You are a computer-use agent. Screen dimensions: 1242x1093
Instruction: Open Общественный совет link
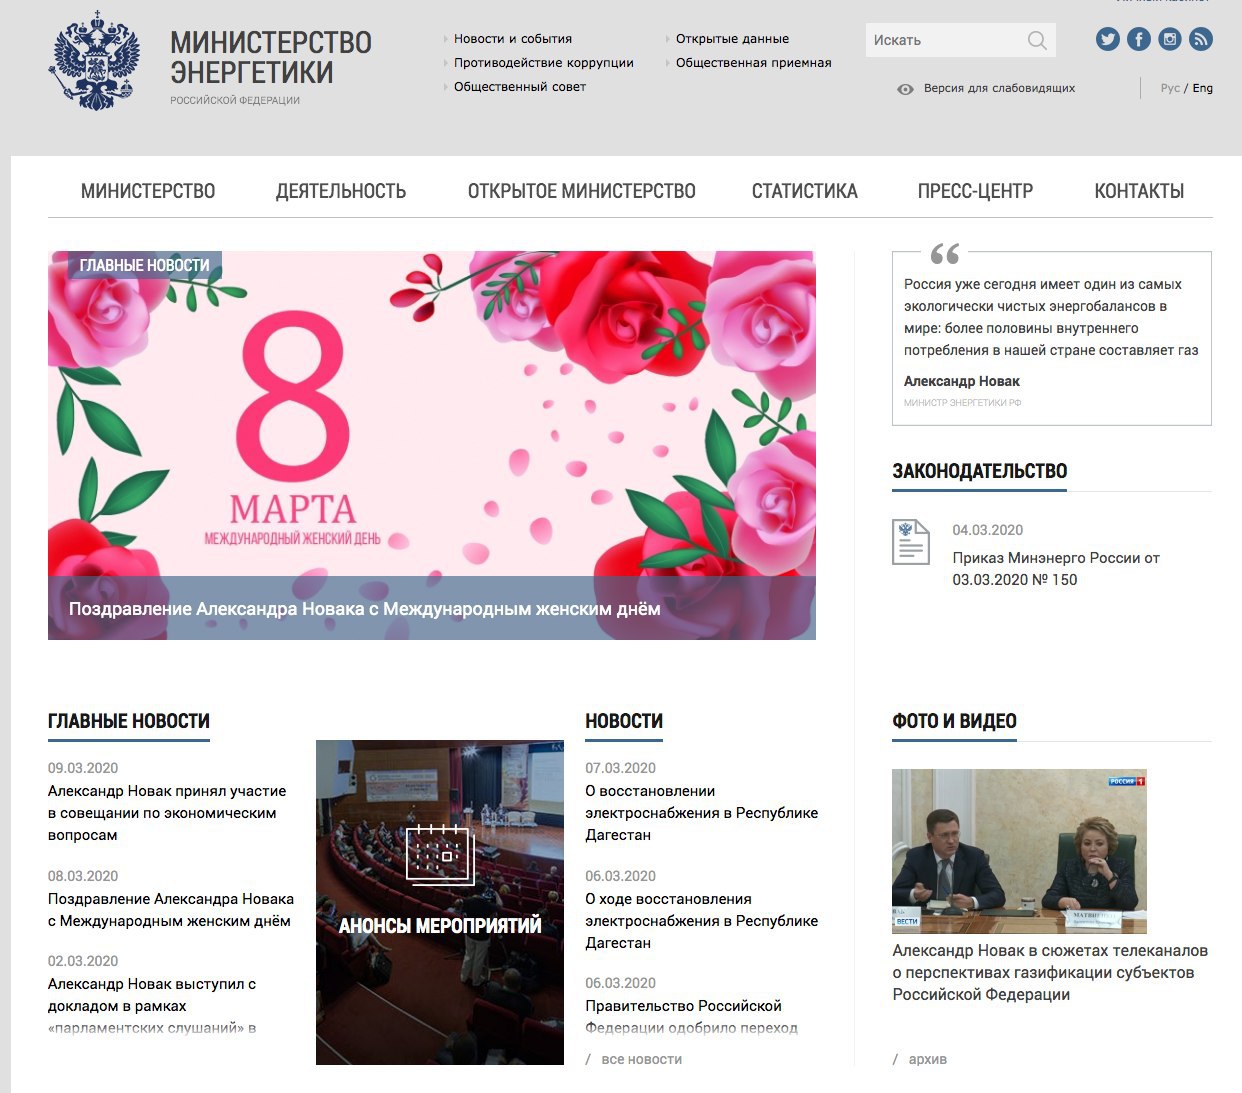pos(520,87)
